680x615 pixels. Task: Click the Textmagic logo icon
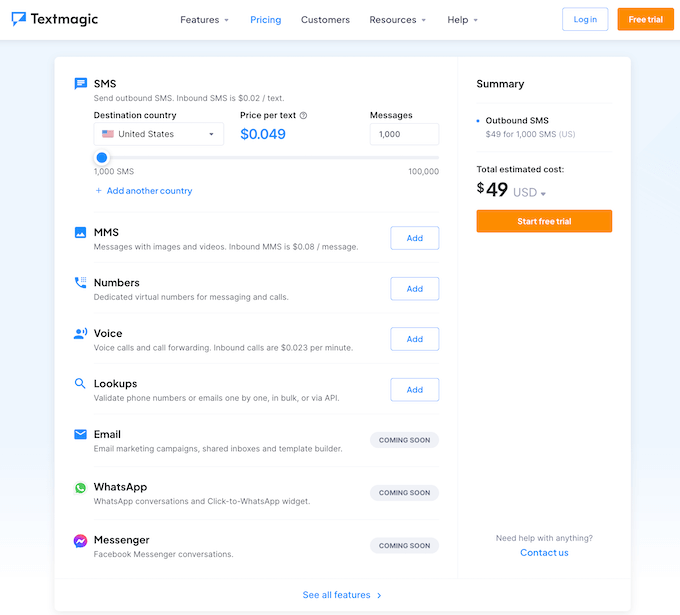[x=19, y=19]
